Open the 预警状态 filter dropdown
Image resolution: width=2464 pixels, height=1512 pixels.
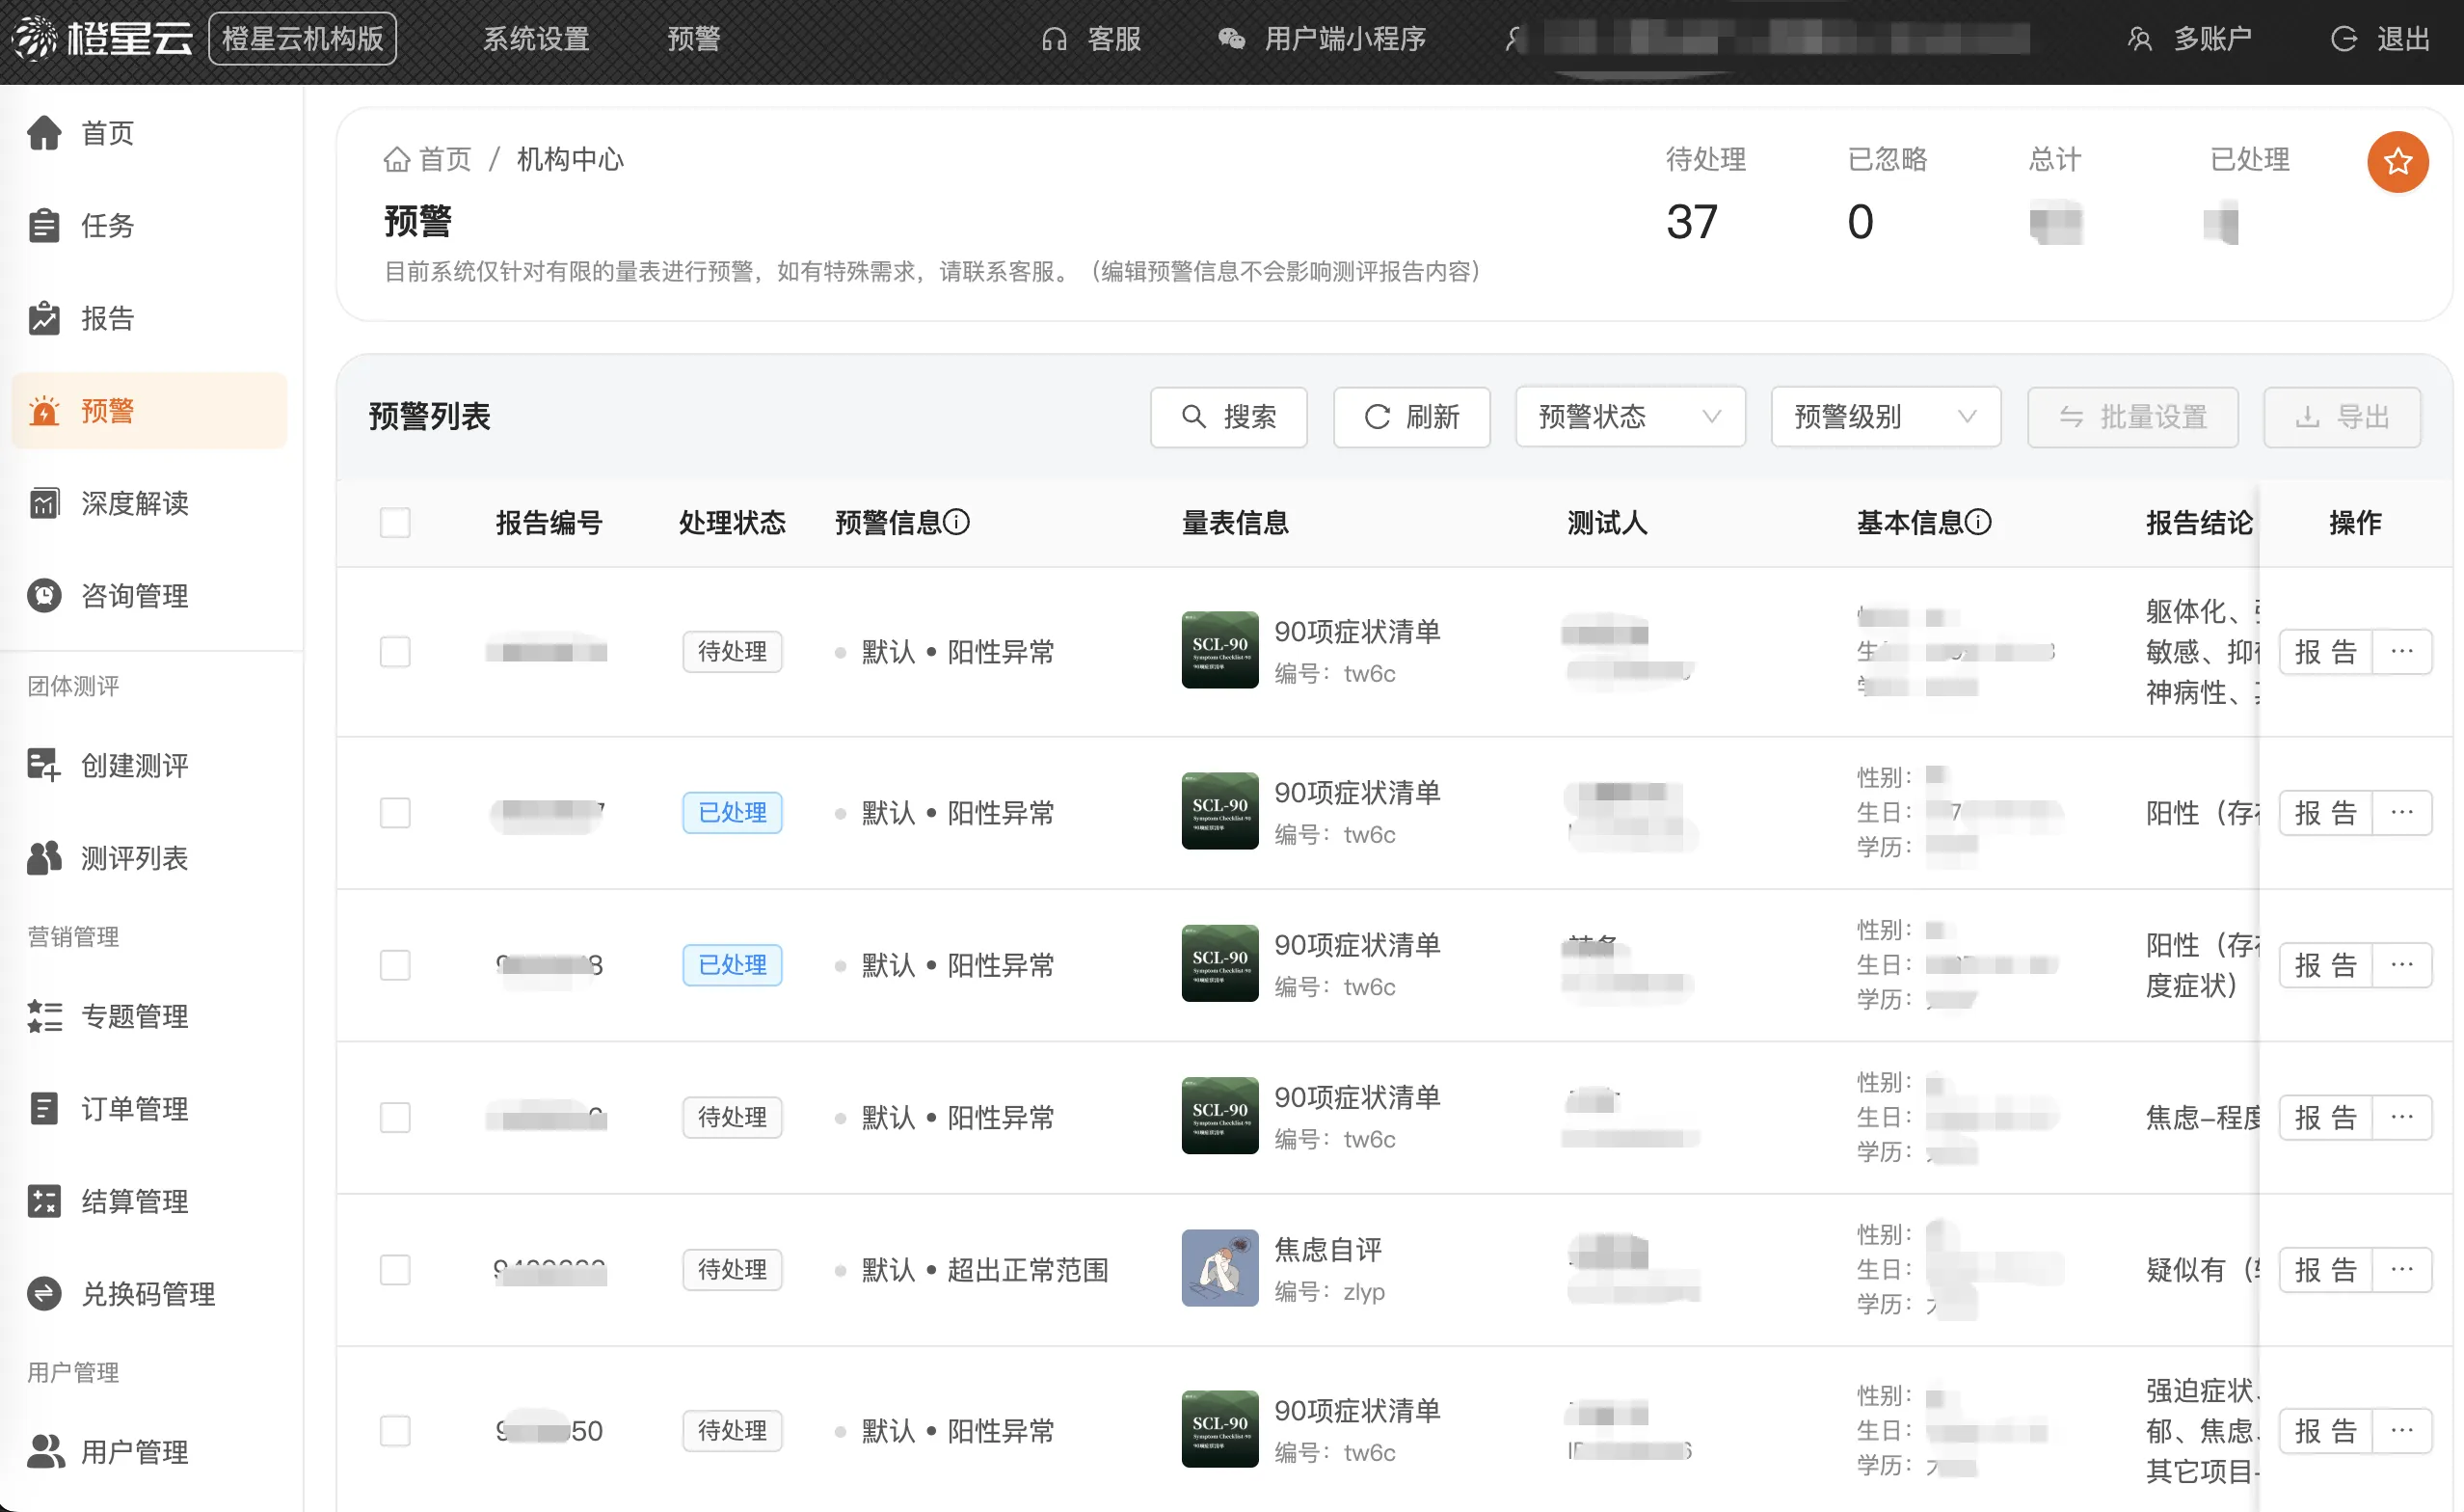pyautogui.click(x=1629, y=417)
